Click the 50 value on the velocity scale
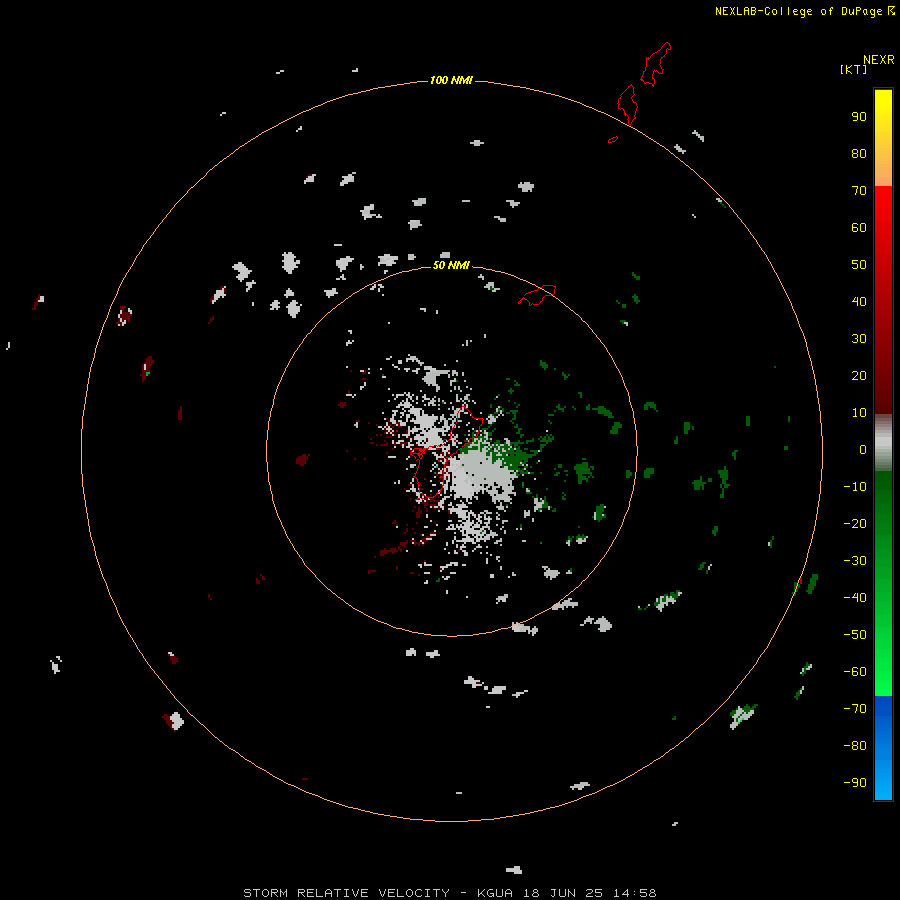 pos(859,265)
